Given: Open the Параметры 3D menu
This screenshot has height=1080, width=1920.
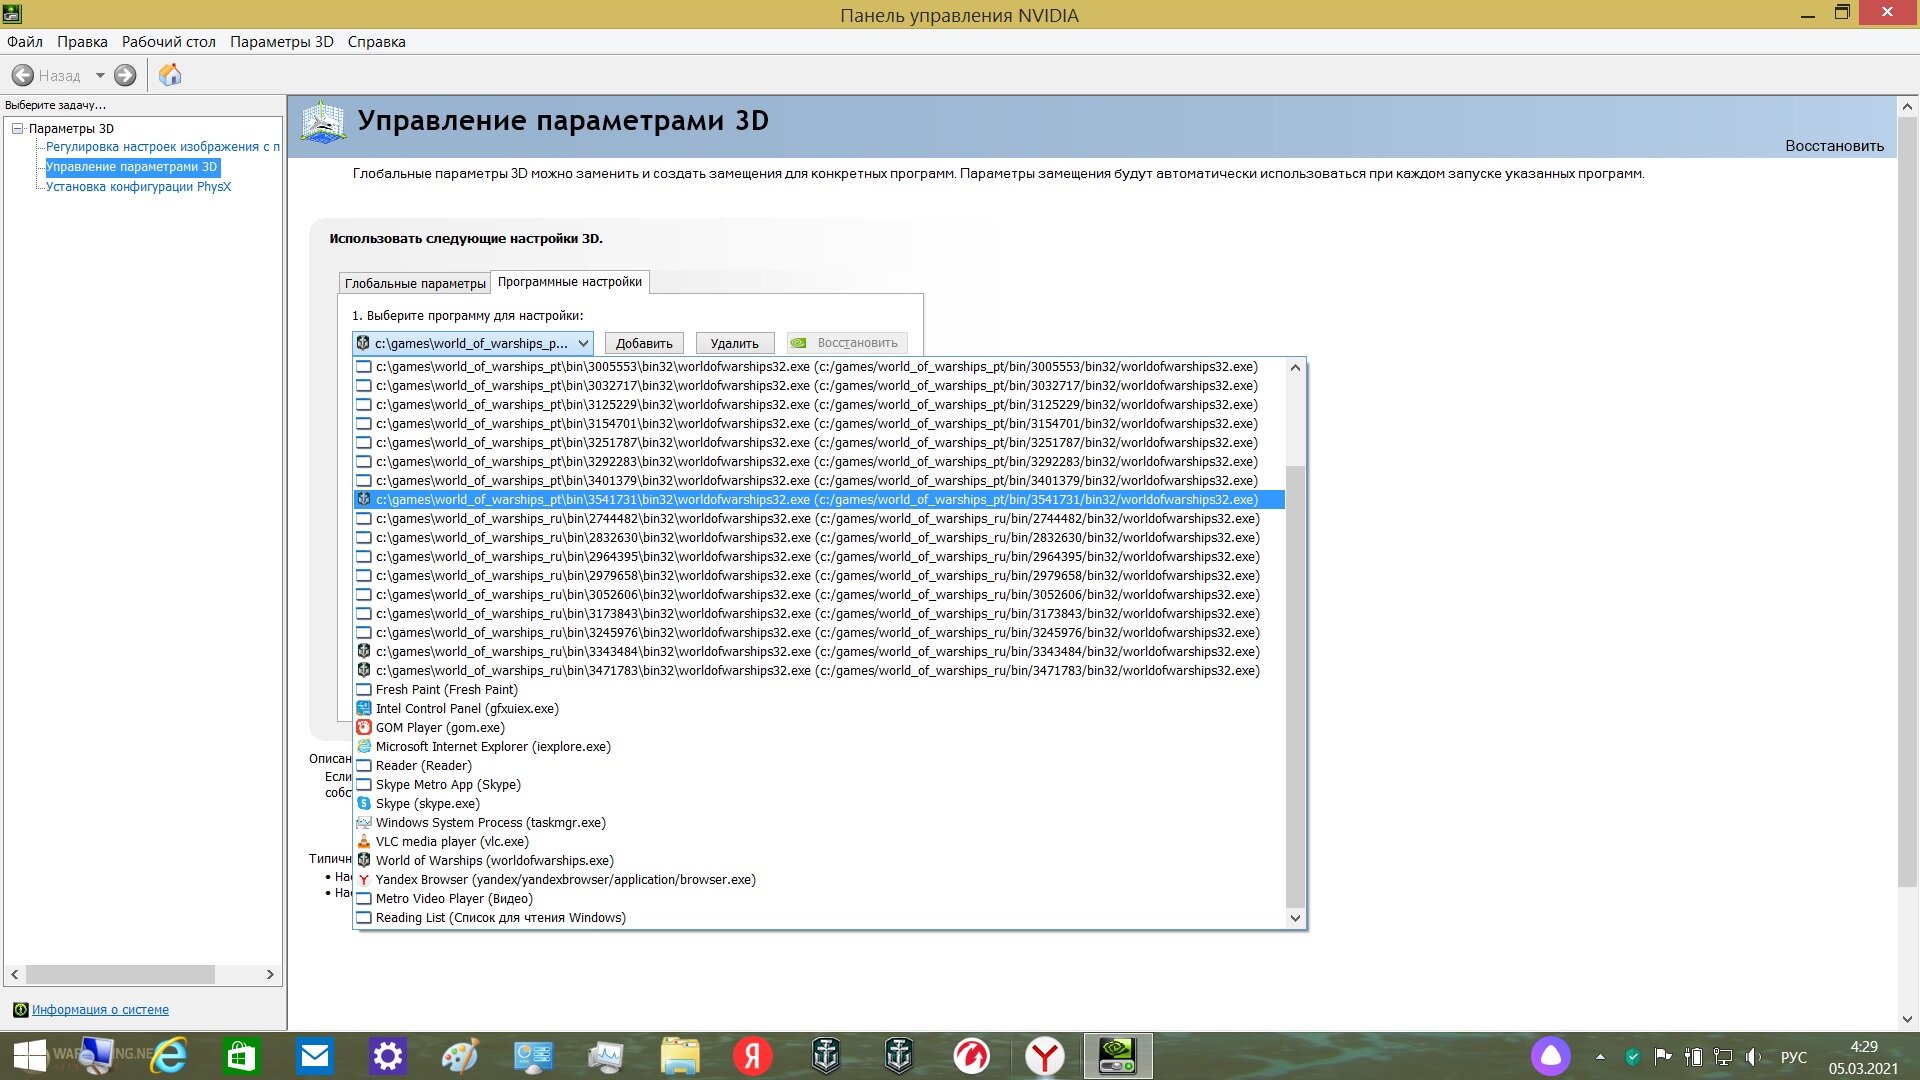Looking at the screenshot, I should [x=282, y=42].
